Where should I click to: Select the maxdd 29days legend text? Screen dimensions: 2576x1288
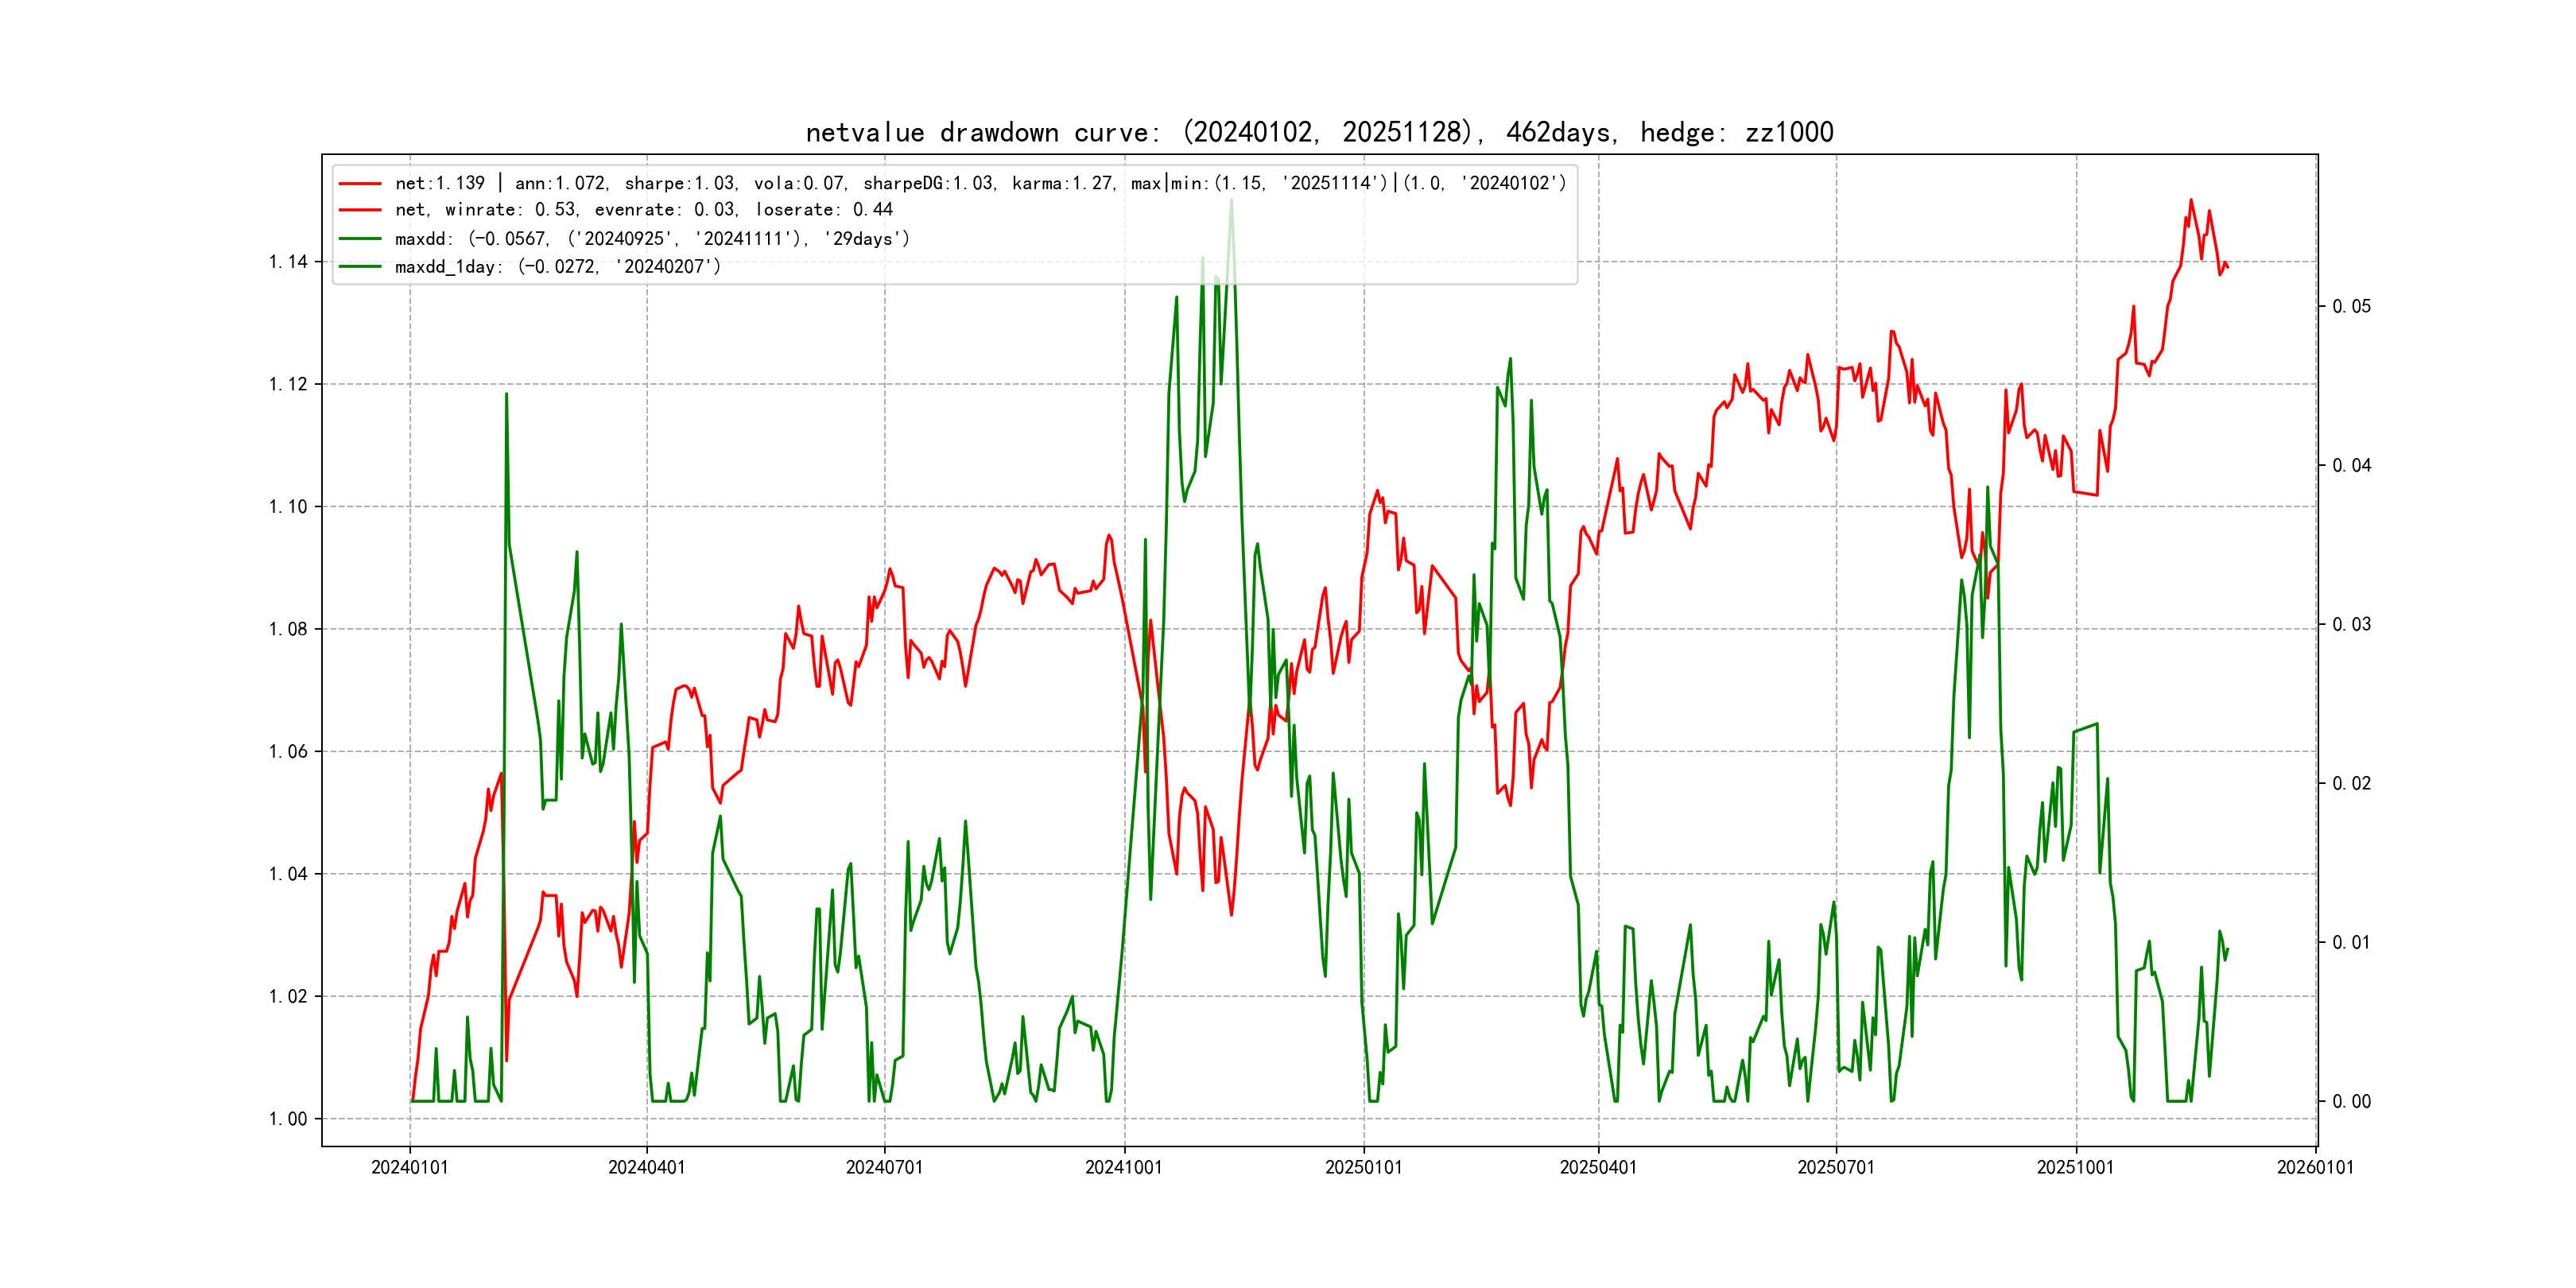point(652,239)
